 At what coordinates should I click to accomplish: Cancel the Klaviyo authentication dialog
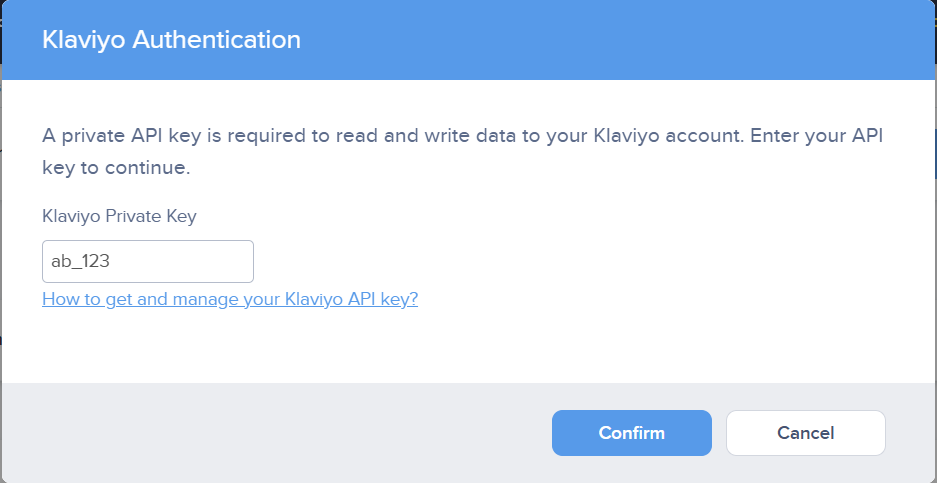click(805, 433)
